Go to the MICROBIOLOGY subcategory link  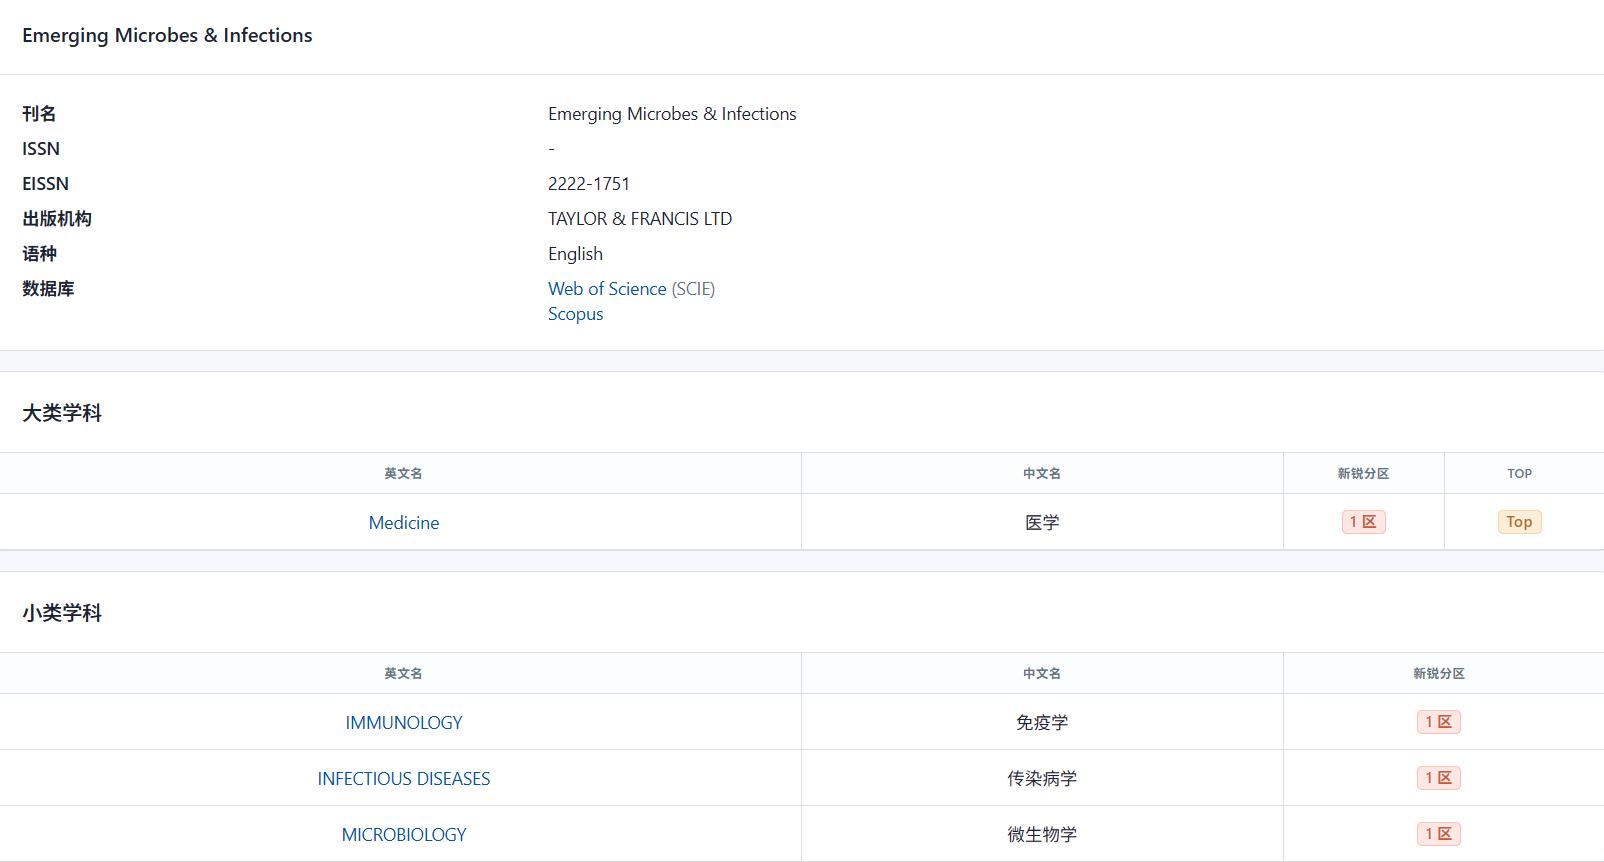pyautogui.click(x=404, y=835)
